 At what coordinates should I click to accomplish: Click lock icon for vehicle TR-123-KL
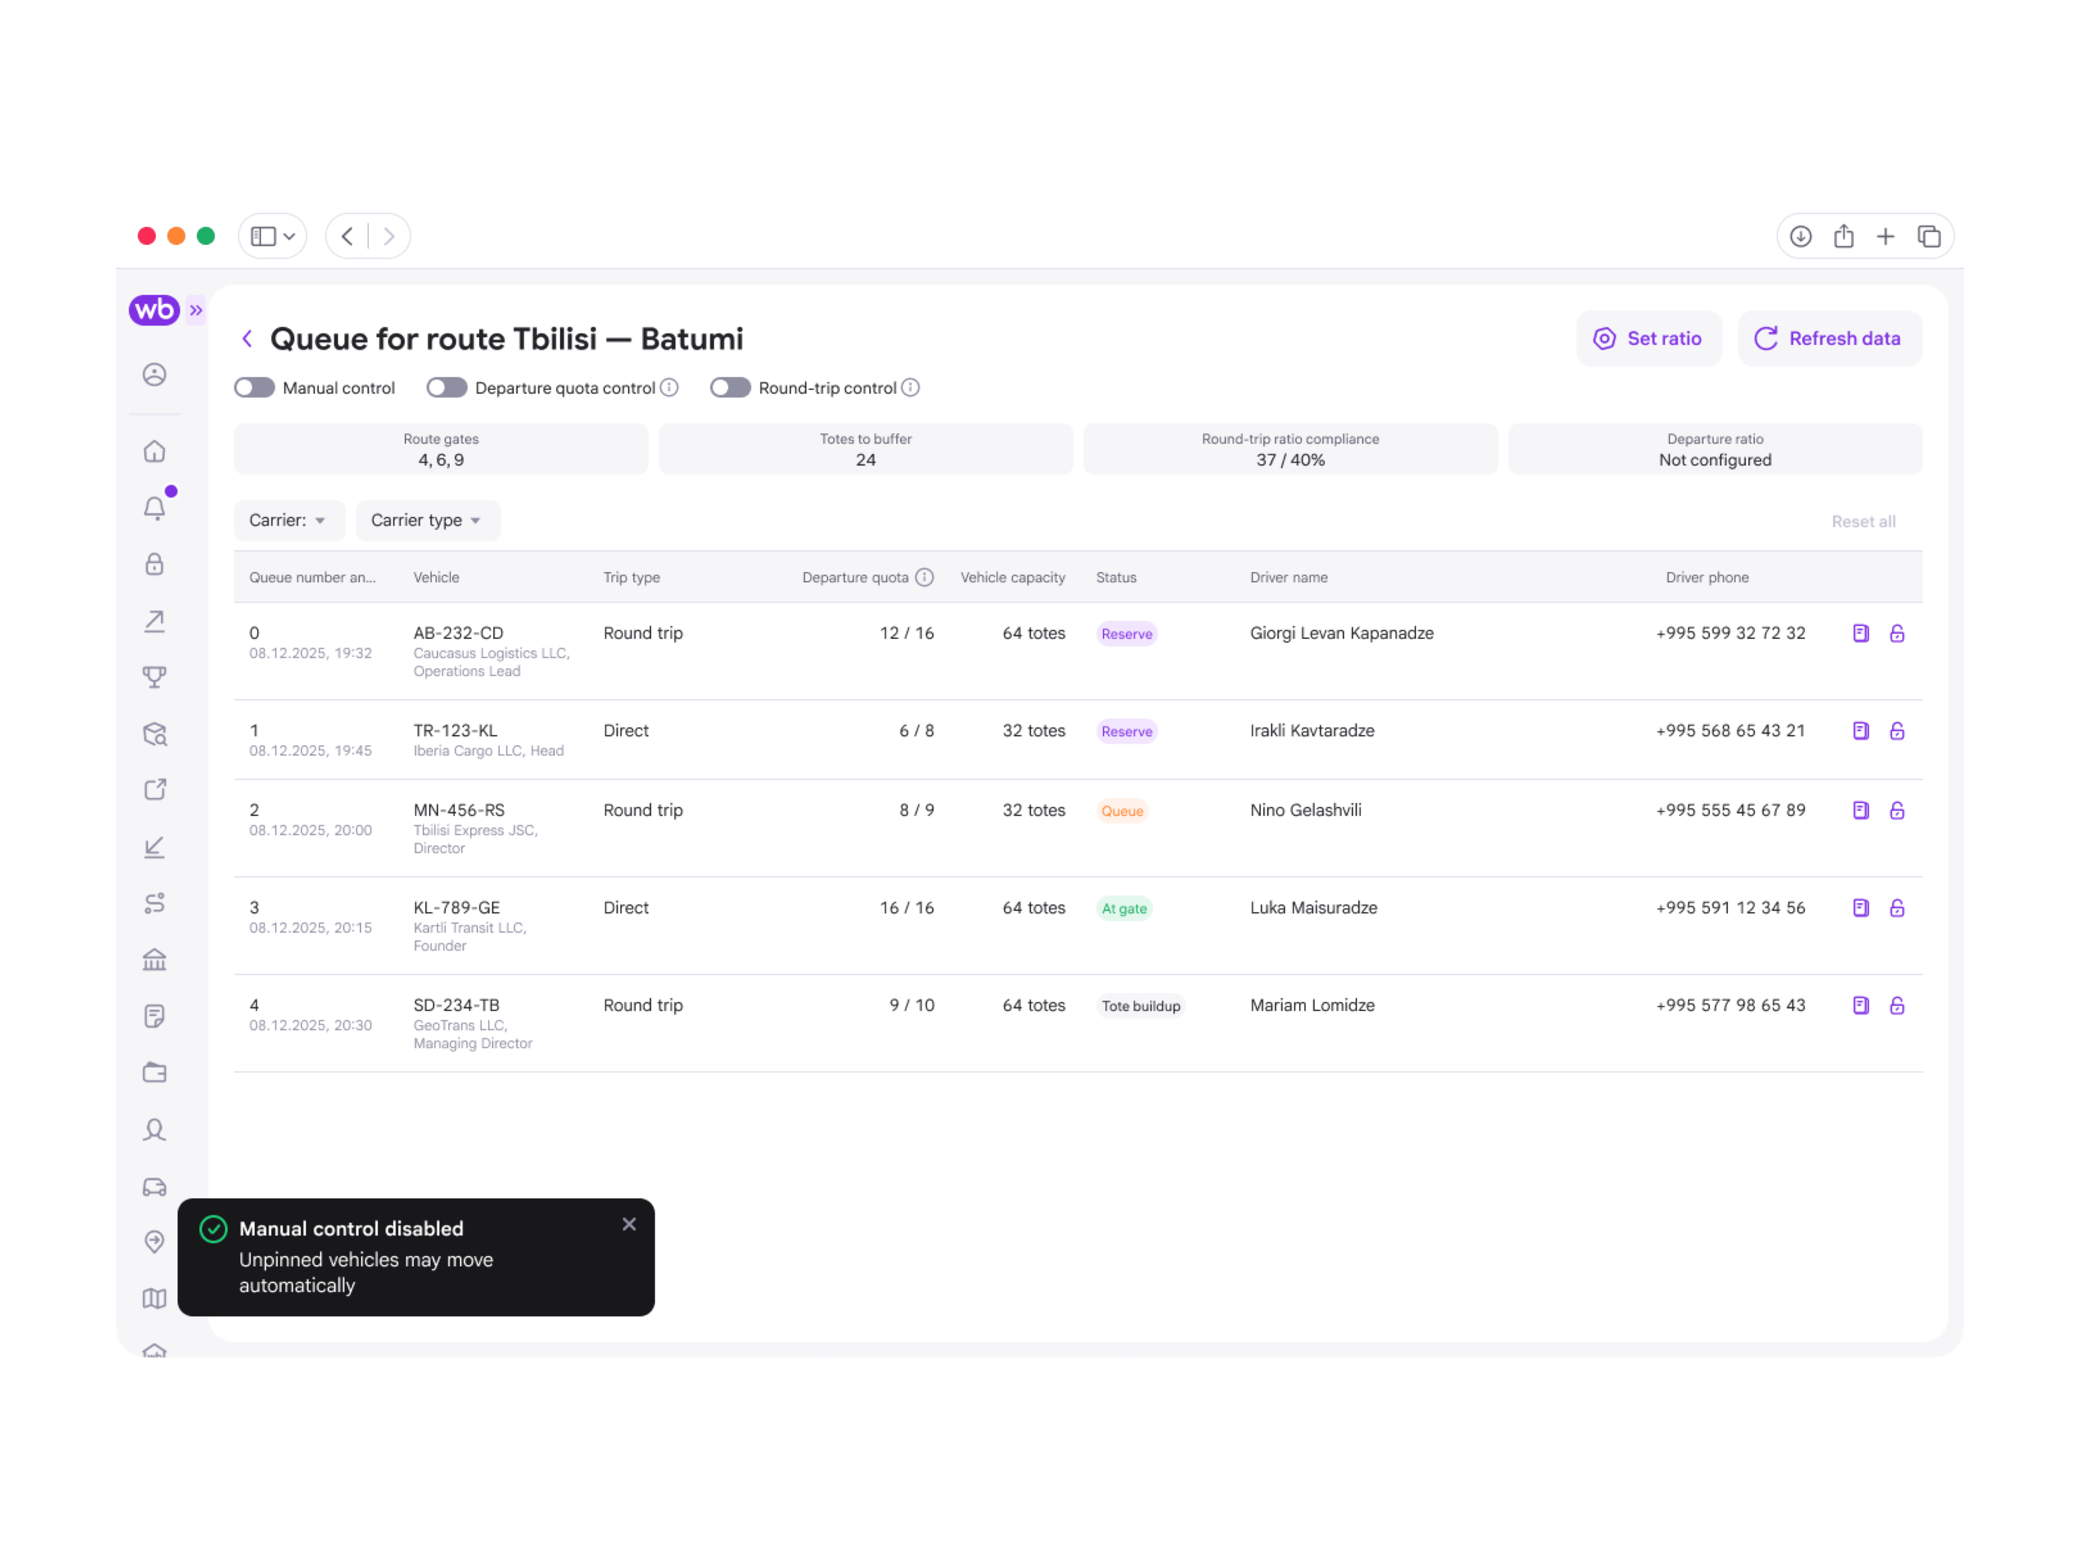click(x=1897, y=731)
